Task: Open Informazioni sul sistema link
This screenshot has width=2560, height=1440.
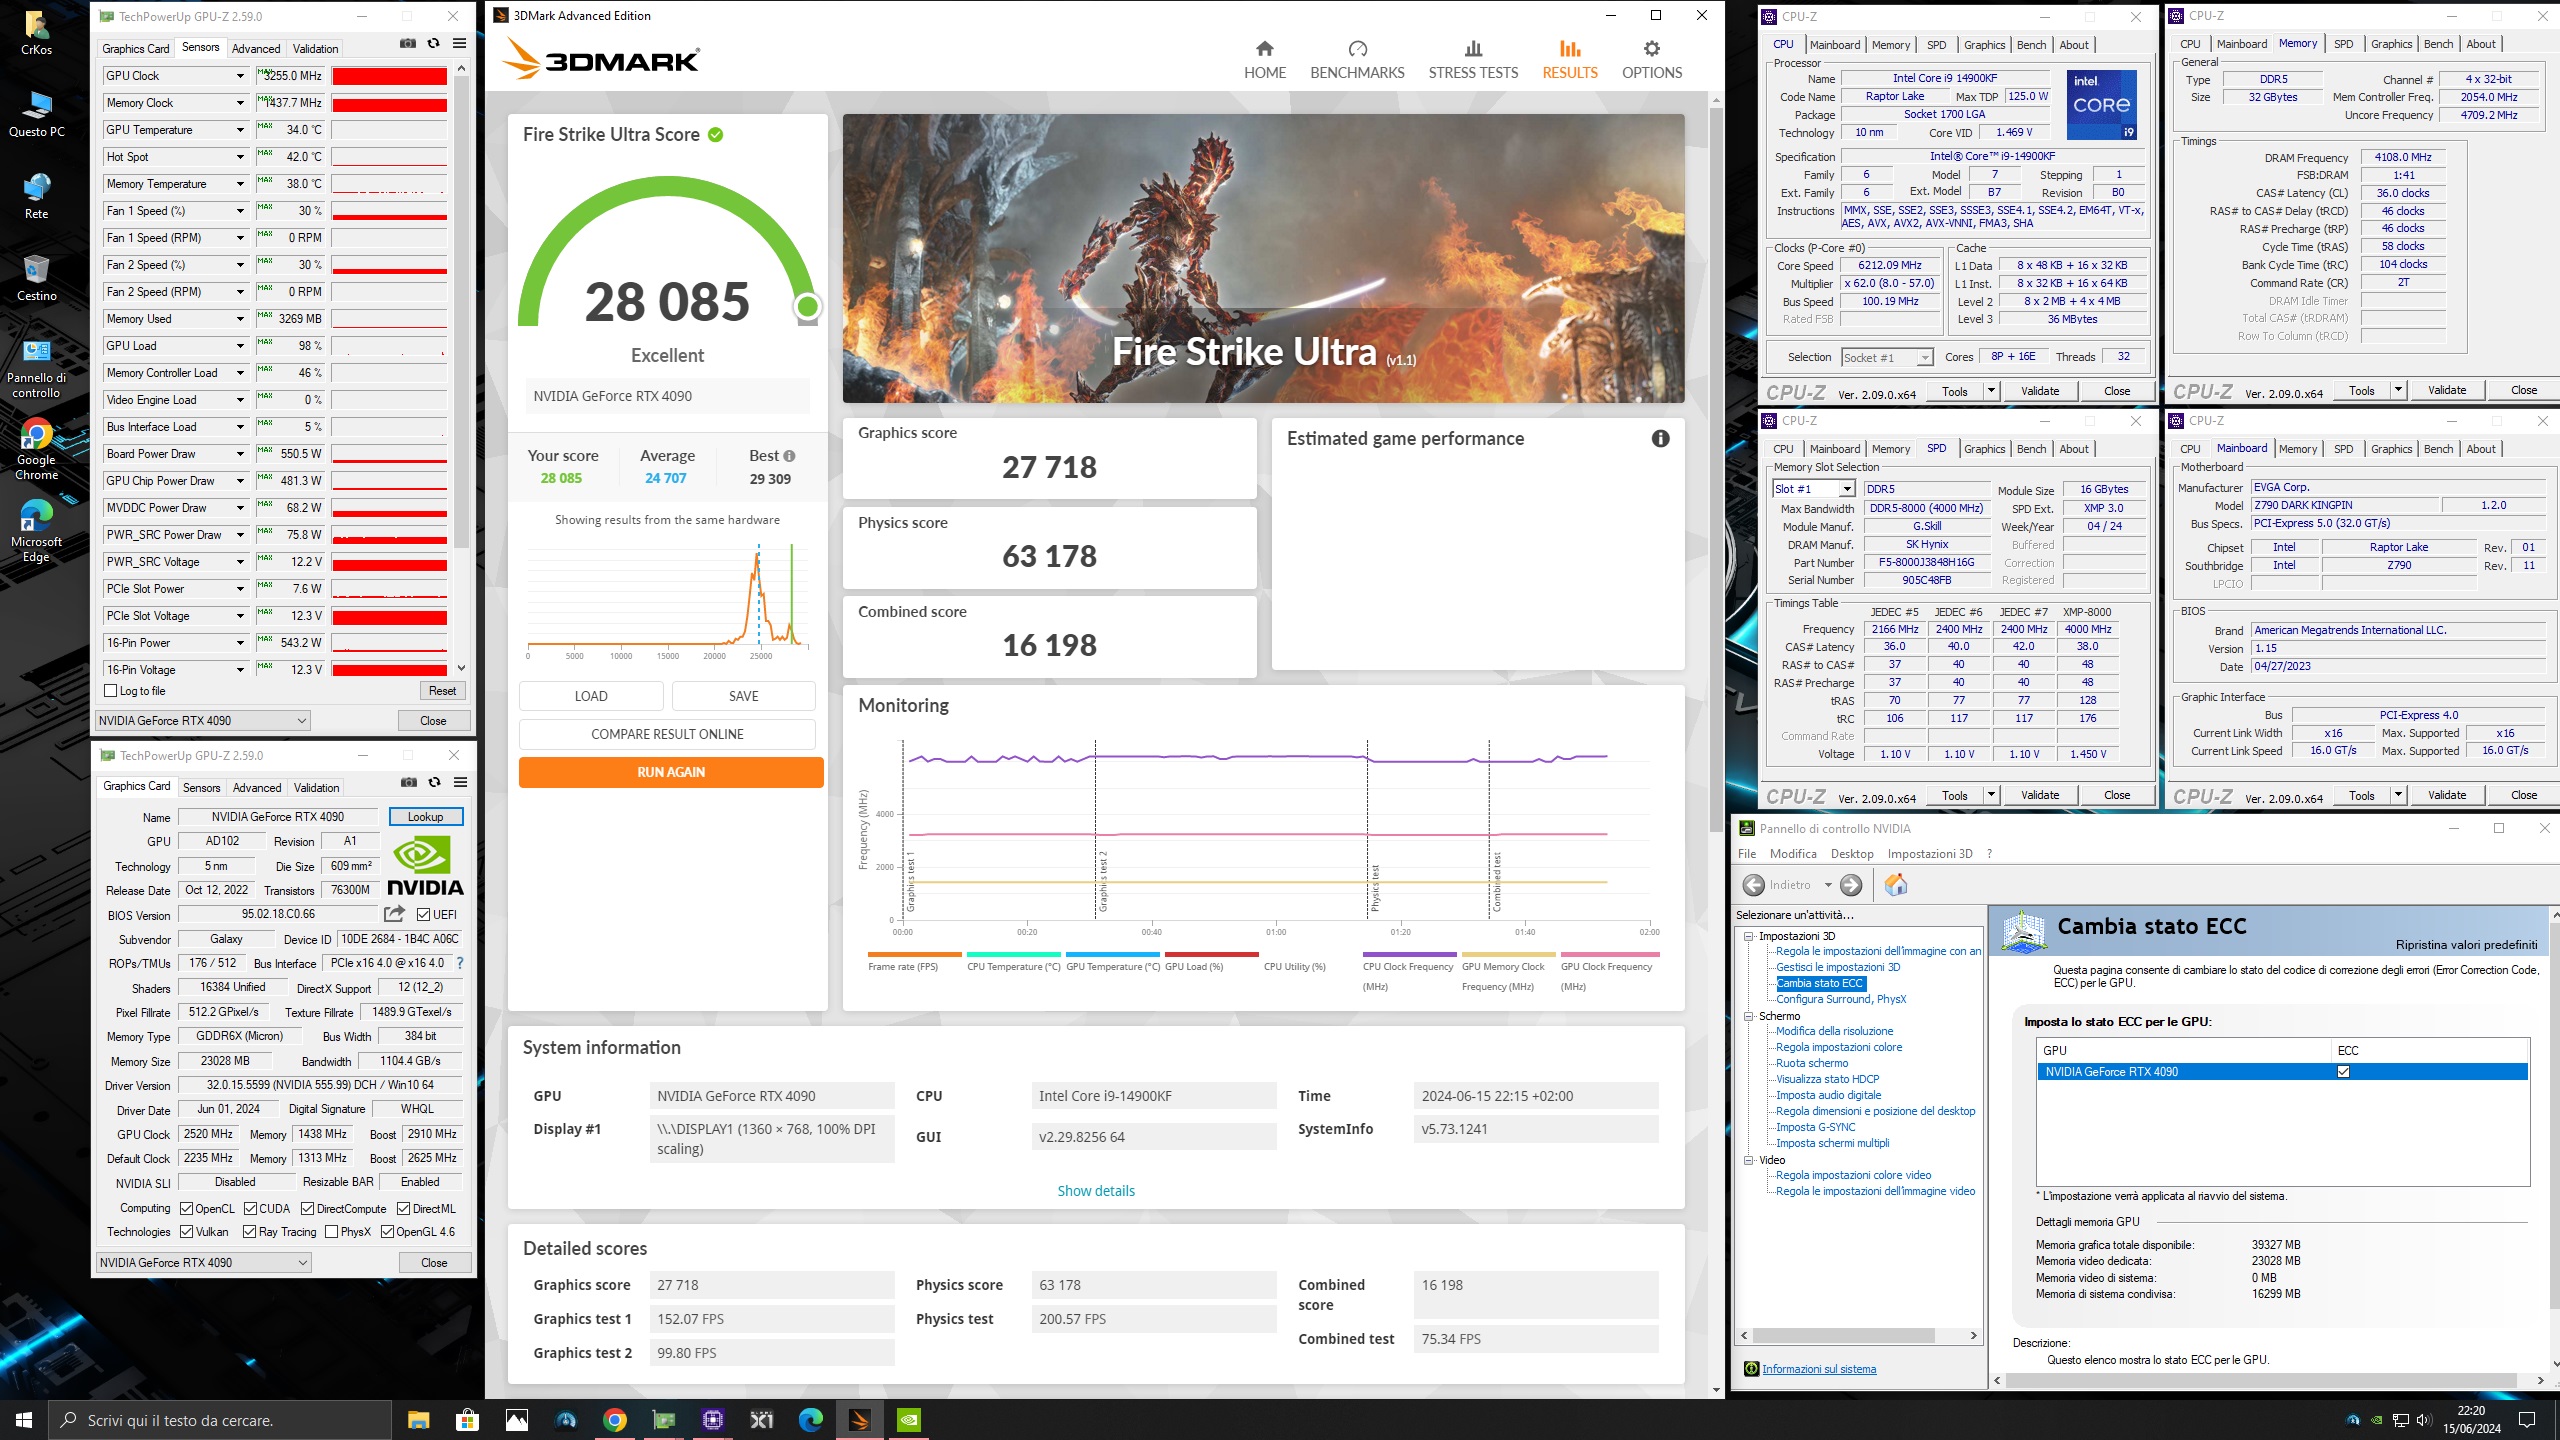Action: [x=1819, y=1369]
